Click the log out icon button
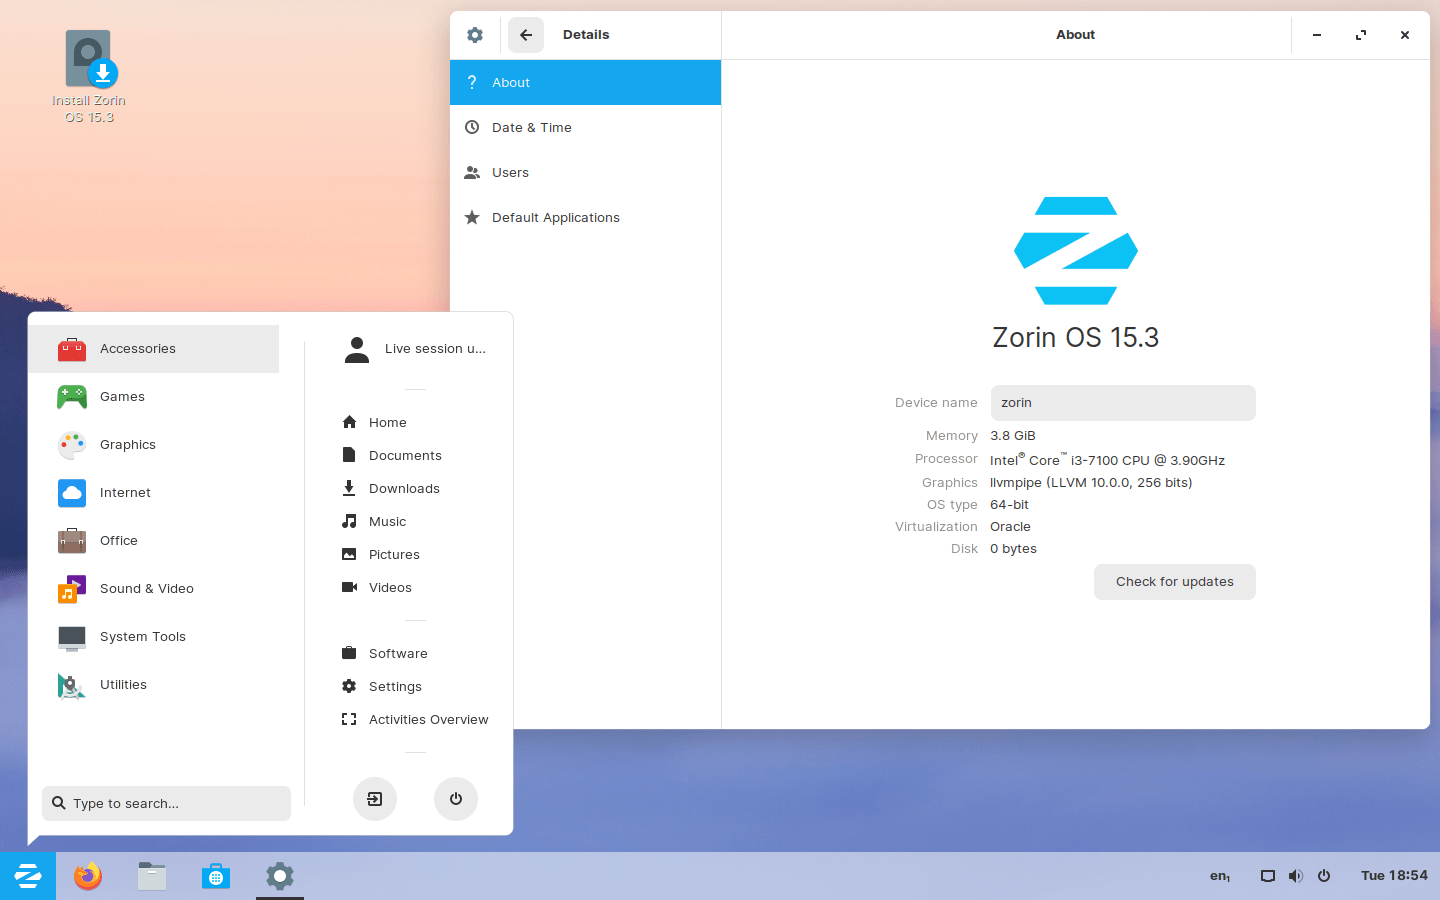The height and width of the screenshot is (900, 1440). click(375, 799)
